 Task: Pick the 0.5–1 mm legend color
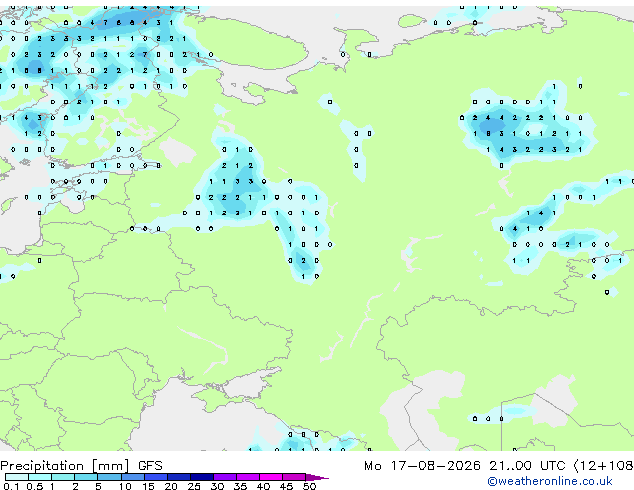(40, 477)
